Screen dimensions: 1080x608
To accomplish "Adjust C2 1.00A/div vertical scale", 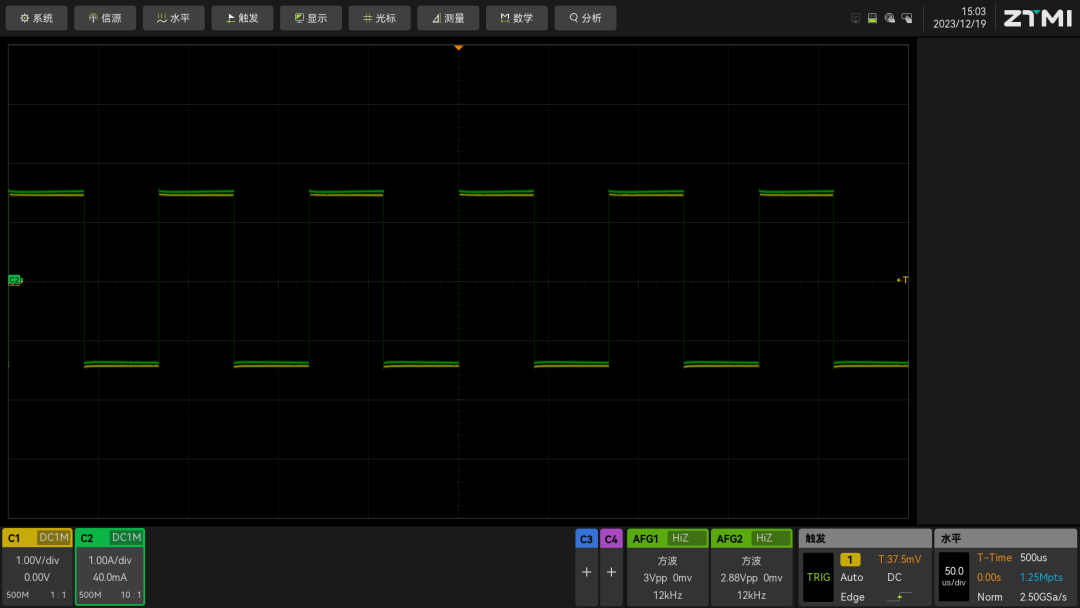I will [x=110, y=560].
